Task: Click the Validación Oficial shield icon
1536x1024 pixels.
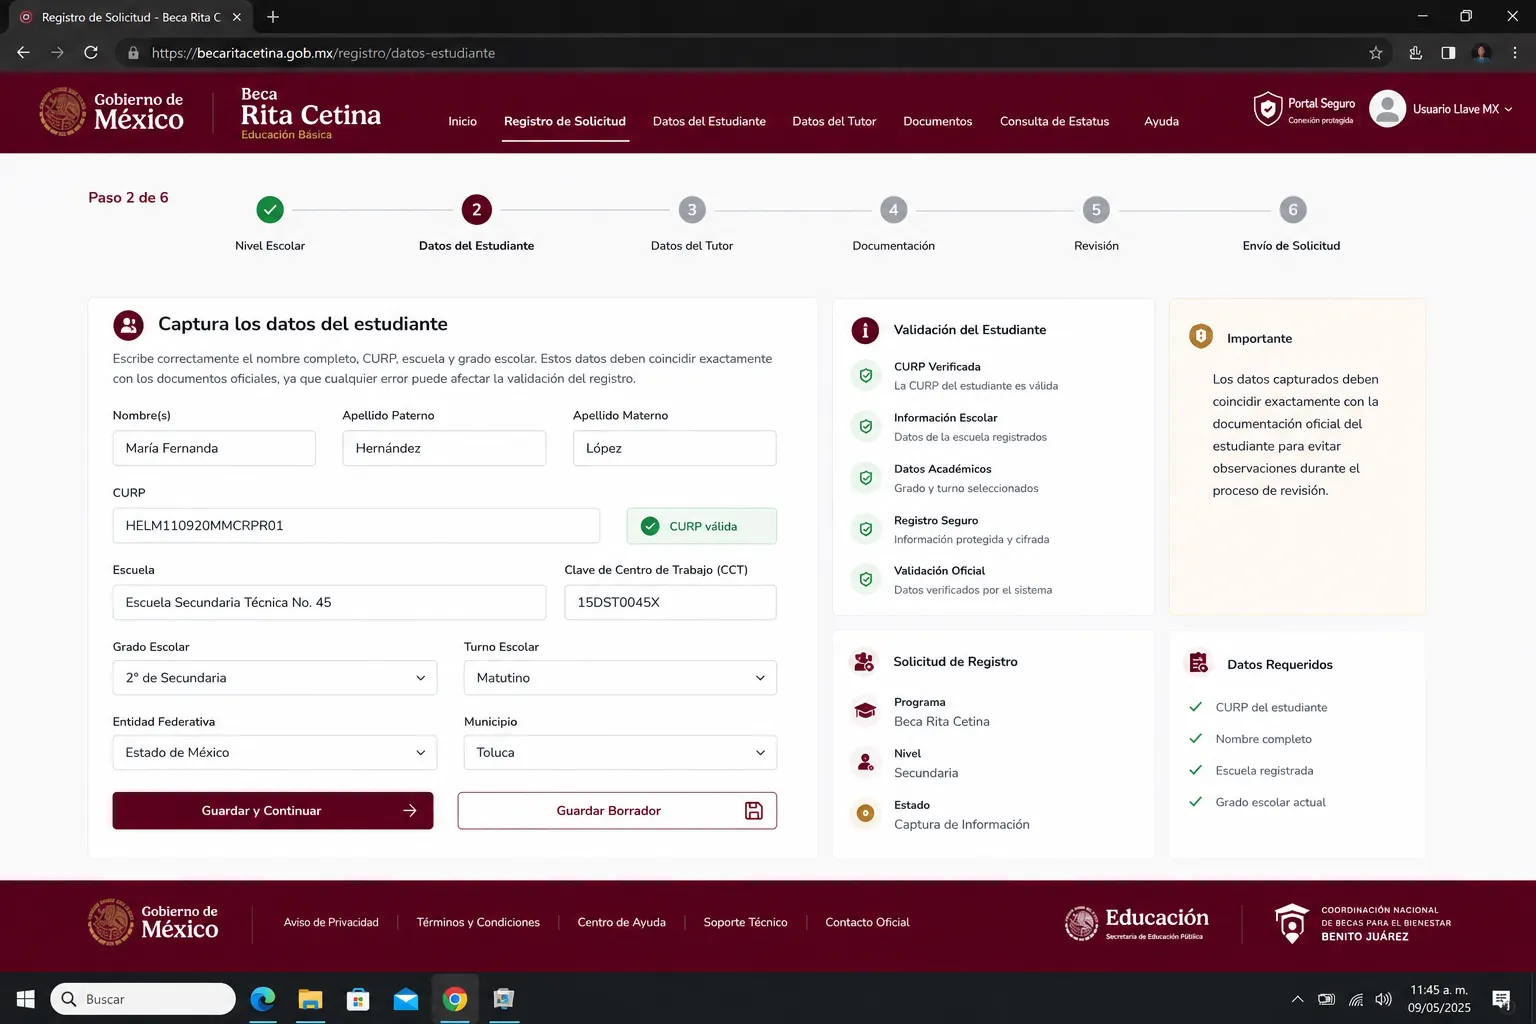Action: (x=865, y=579)
